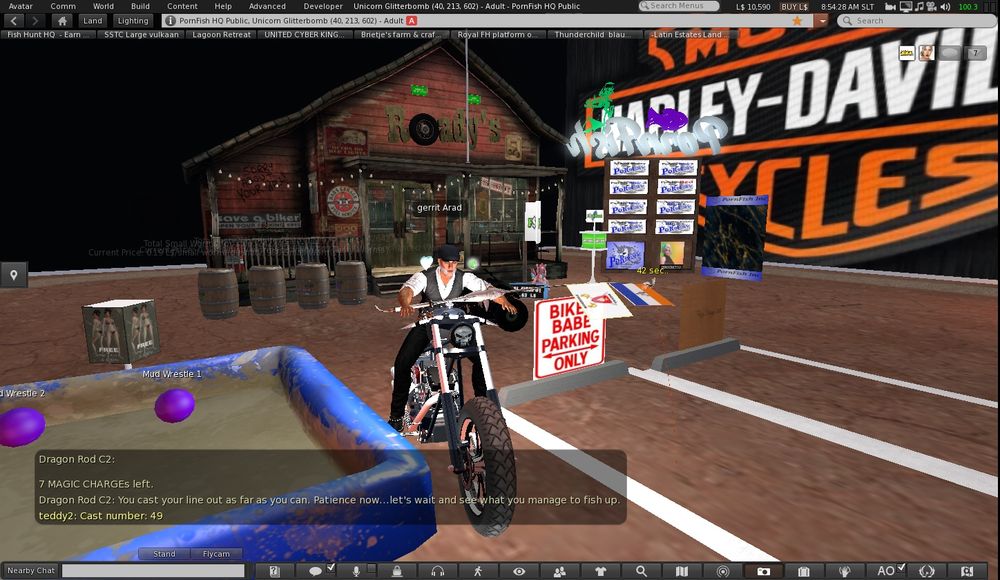This screenshot has height=580, width=1000.
Task: Open the Comm menu
Action: click(63, 6)
